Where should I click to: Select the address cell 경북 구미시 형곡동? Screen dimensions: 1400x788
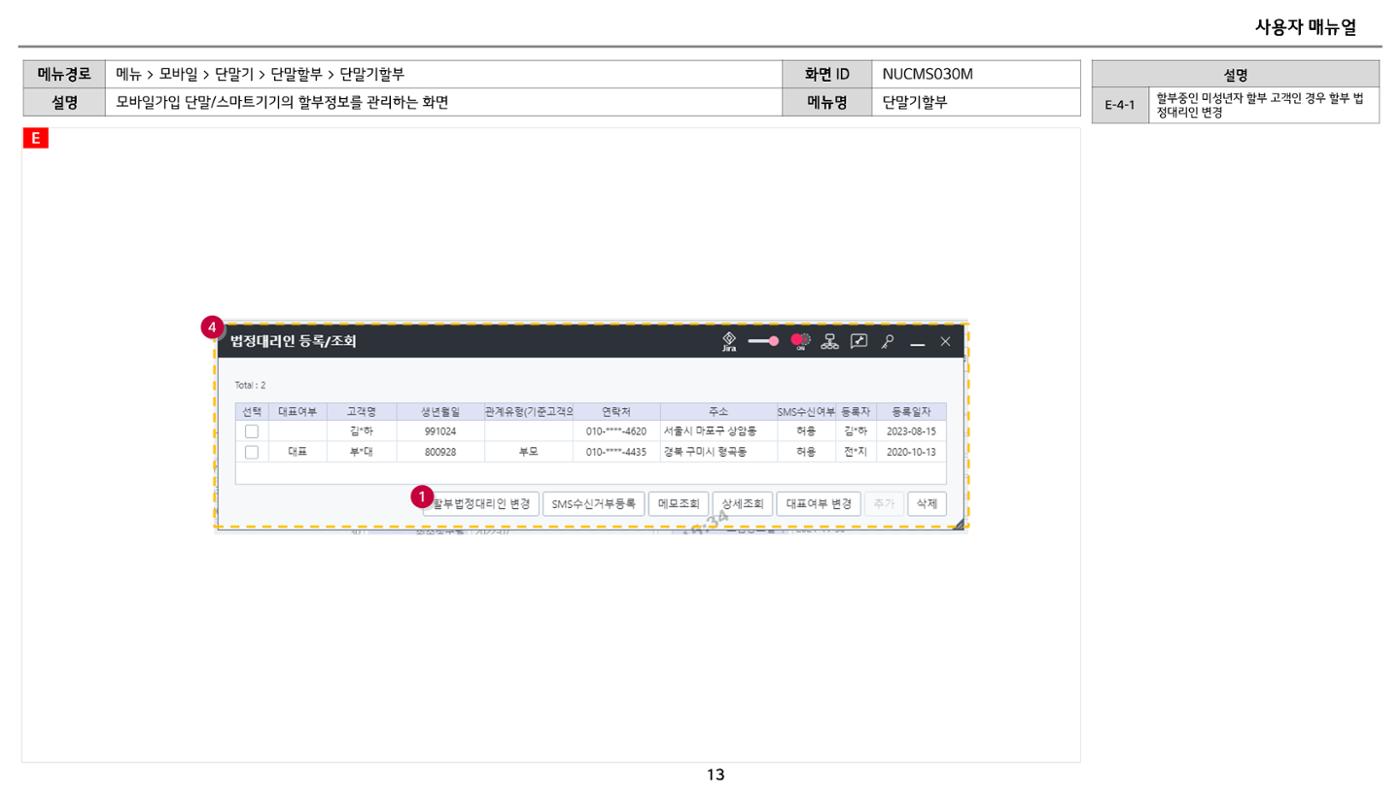718,452
